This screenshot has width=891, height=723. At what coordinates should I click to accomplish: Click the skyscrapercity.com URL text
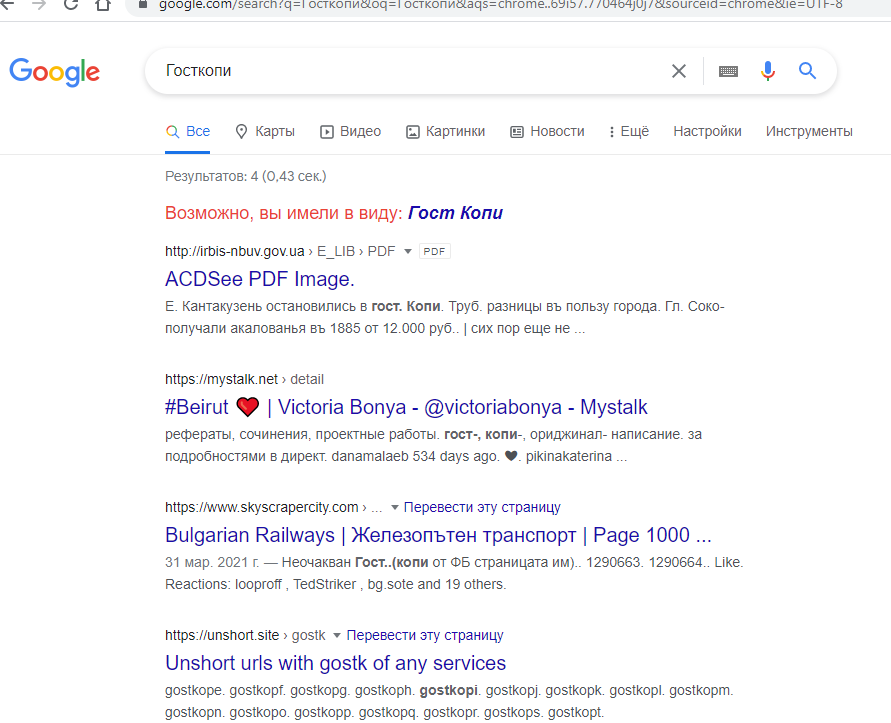[261, 507]
